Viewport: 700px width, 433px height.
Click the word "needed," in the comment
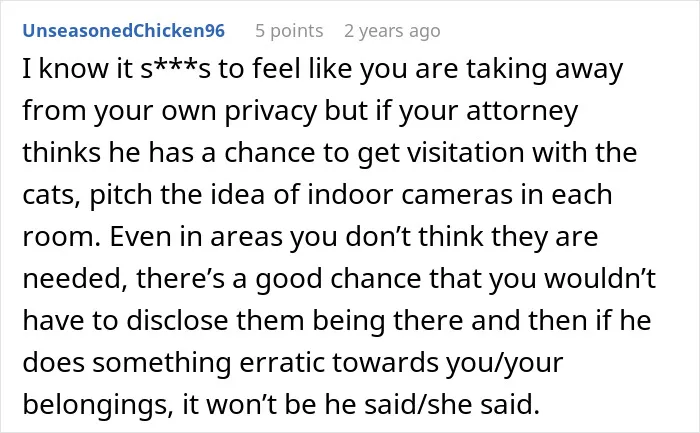[x=72, y=279]
